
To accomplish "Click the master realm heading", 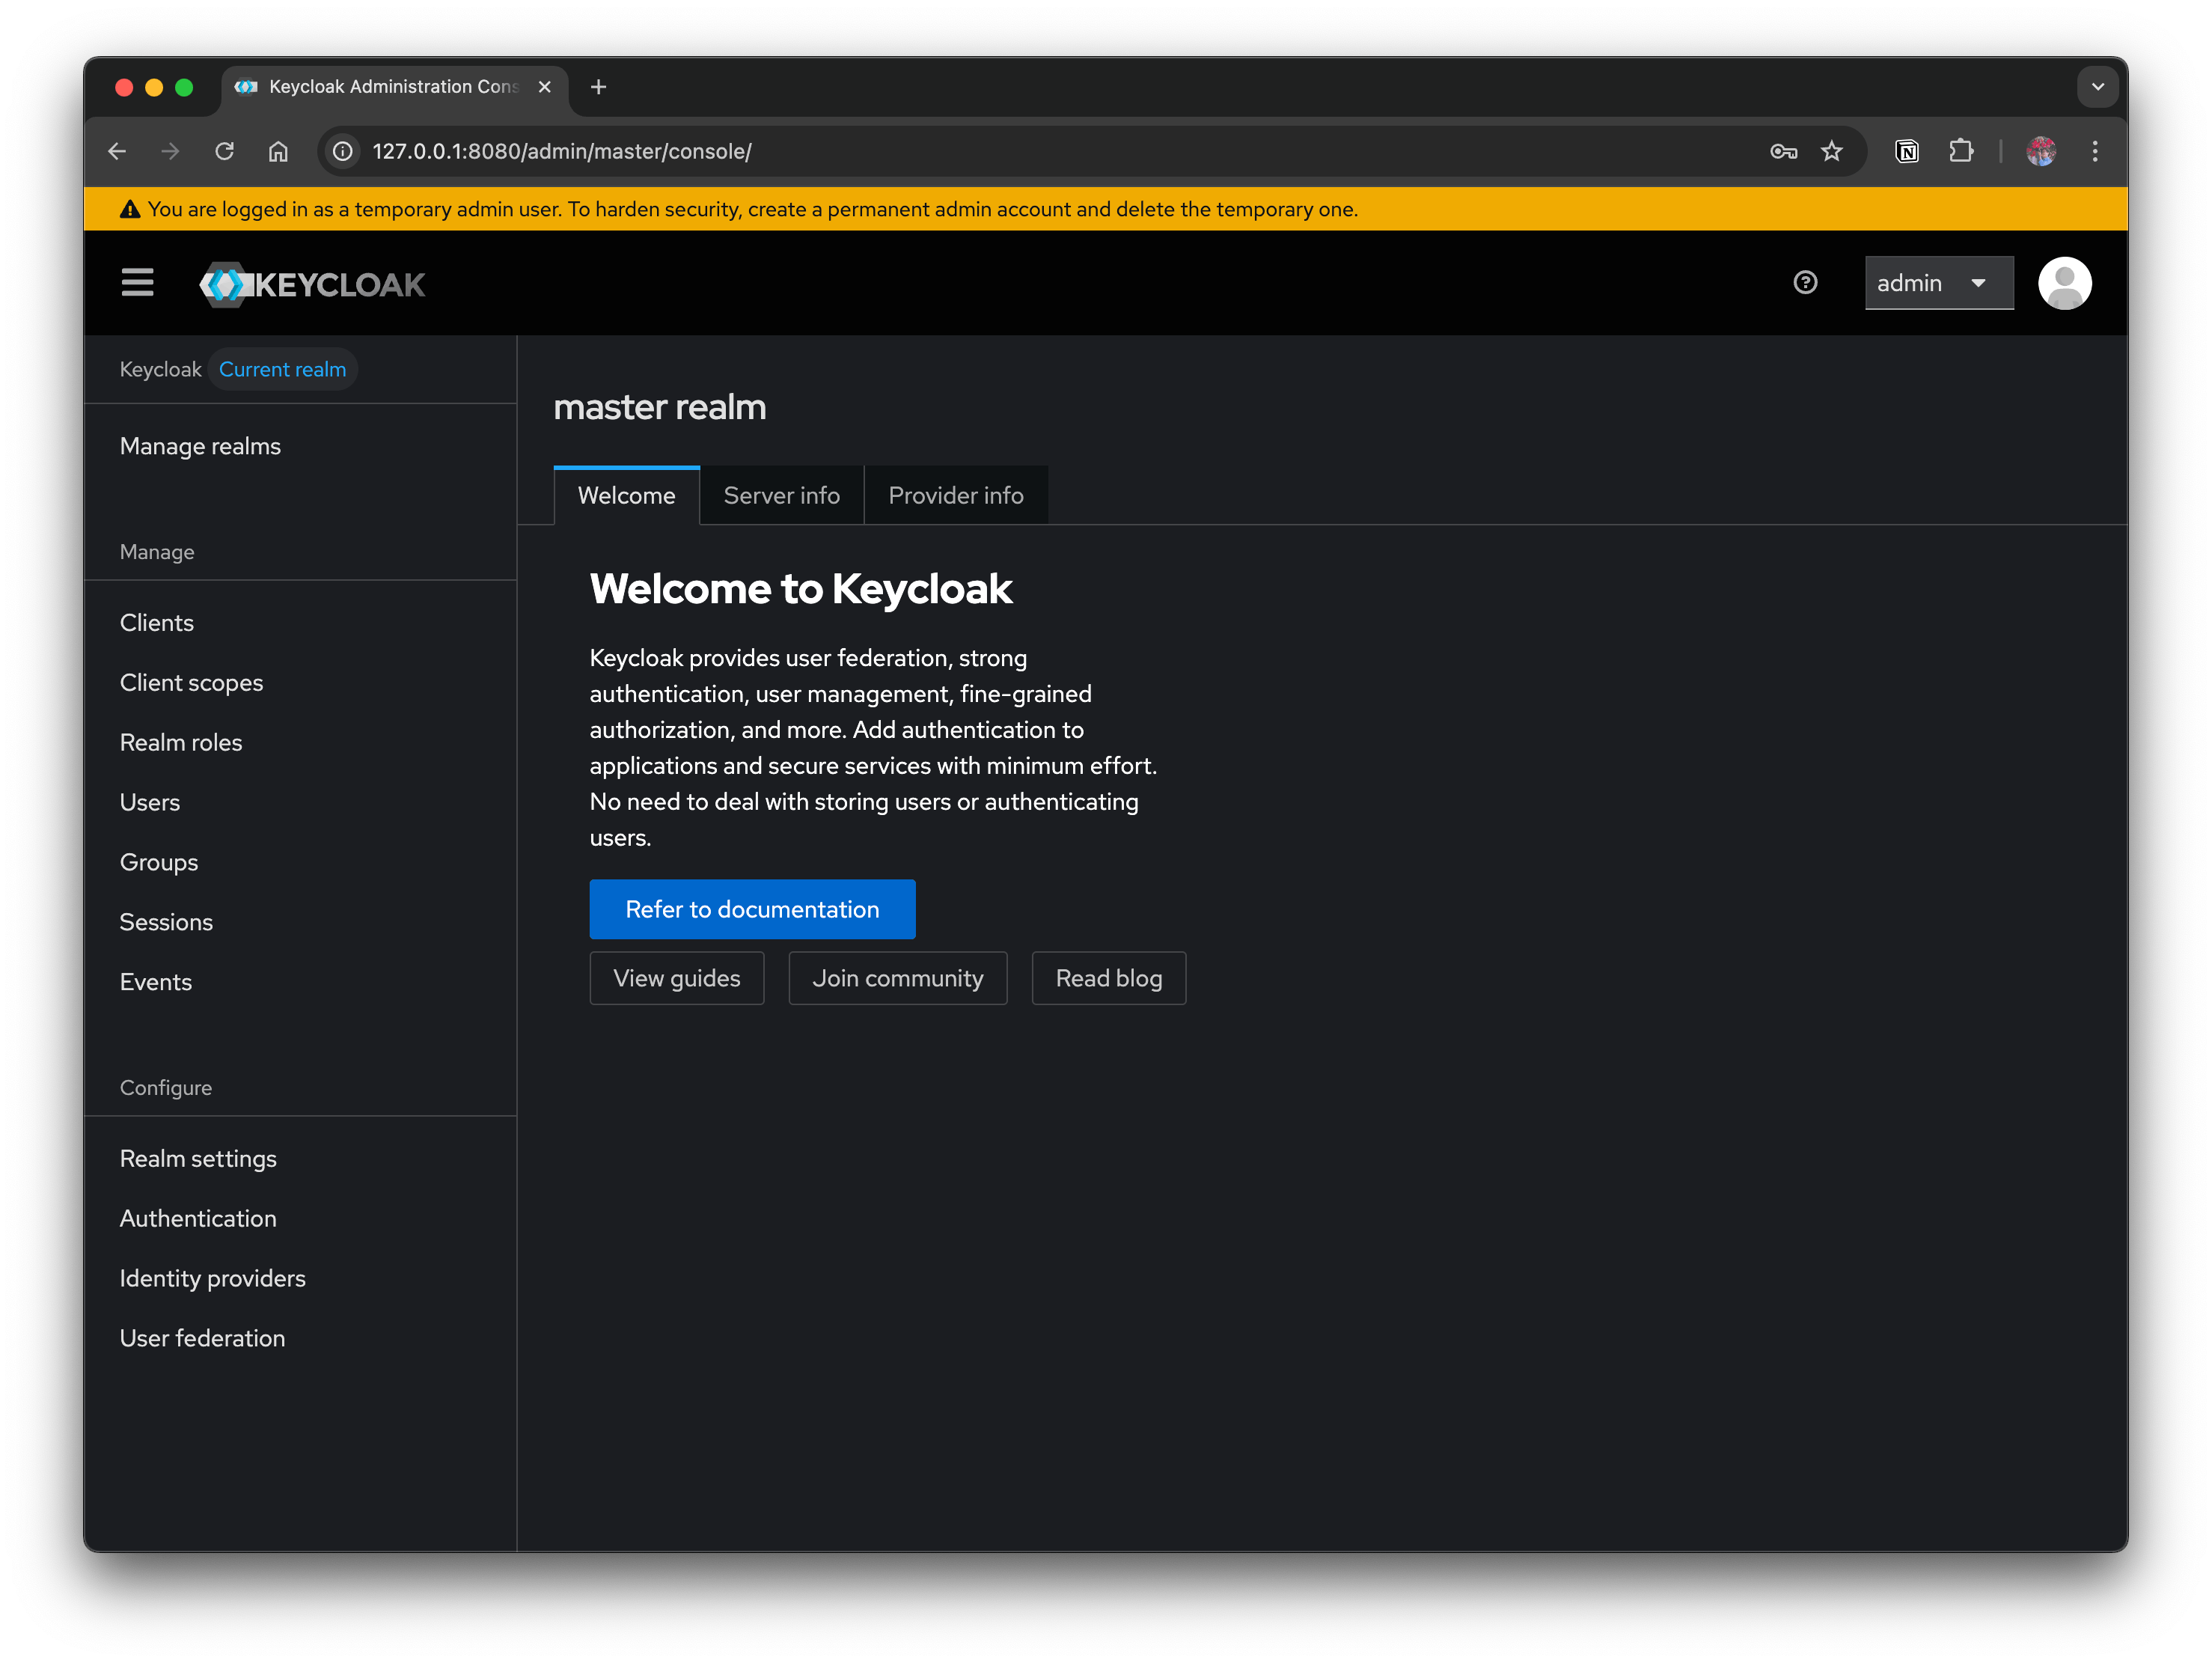I will pos(659,407).
